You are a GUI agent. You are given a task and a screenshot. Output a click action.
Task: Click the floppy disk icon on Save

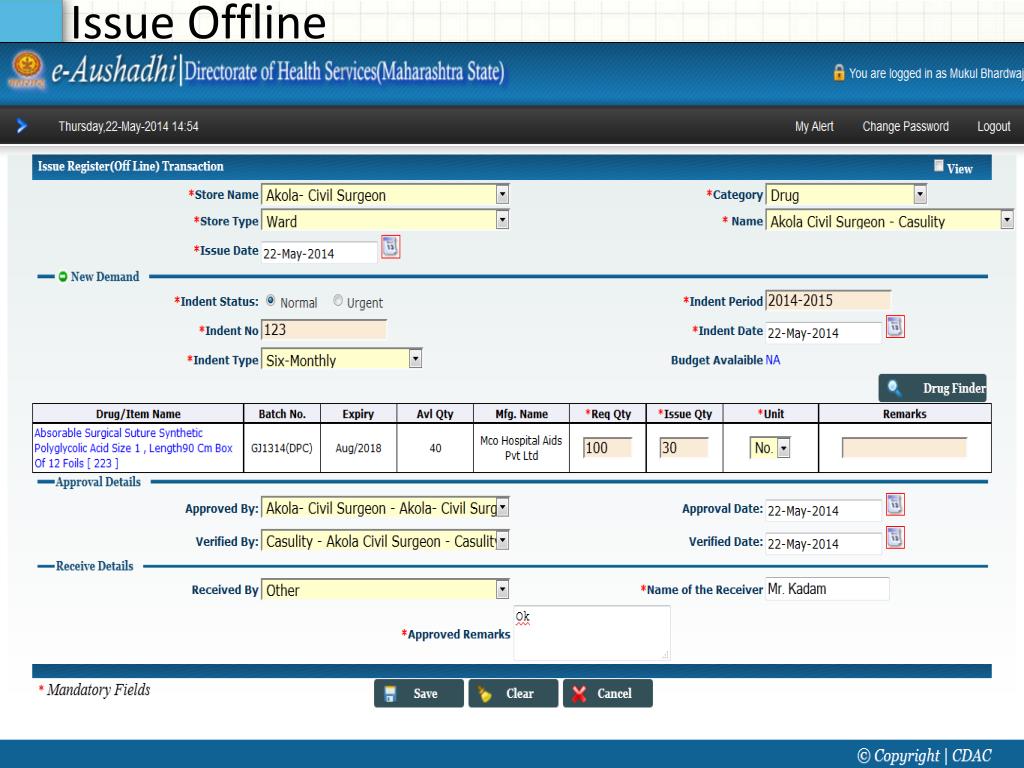click(x=390, y=694)
